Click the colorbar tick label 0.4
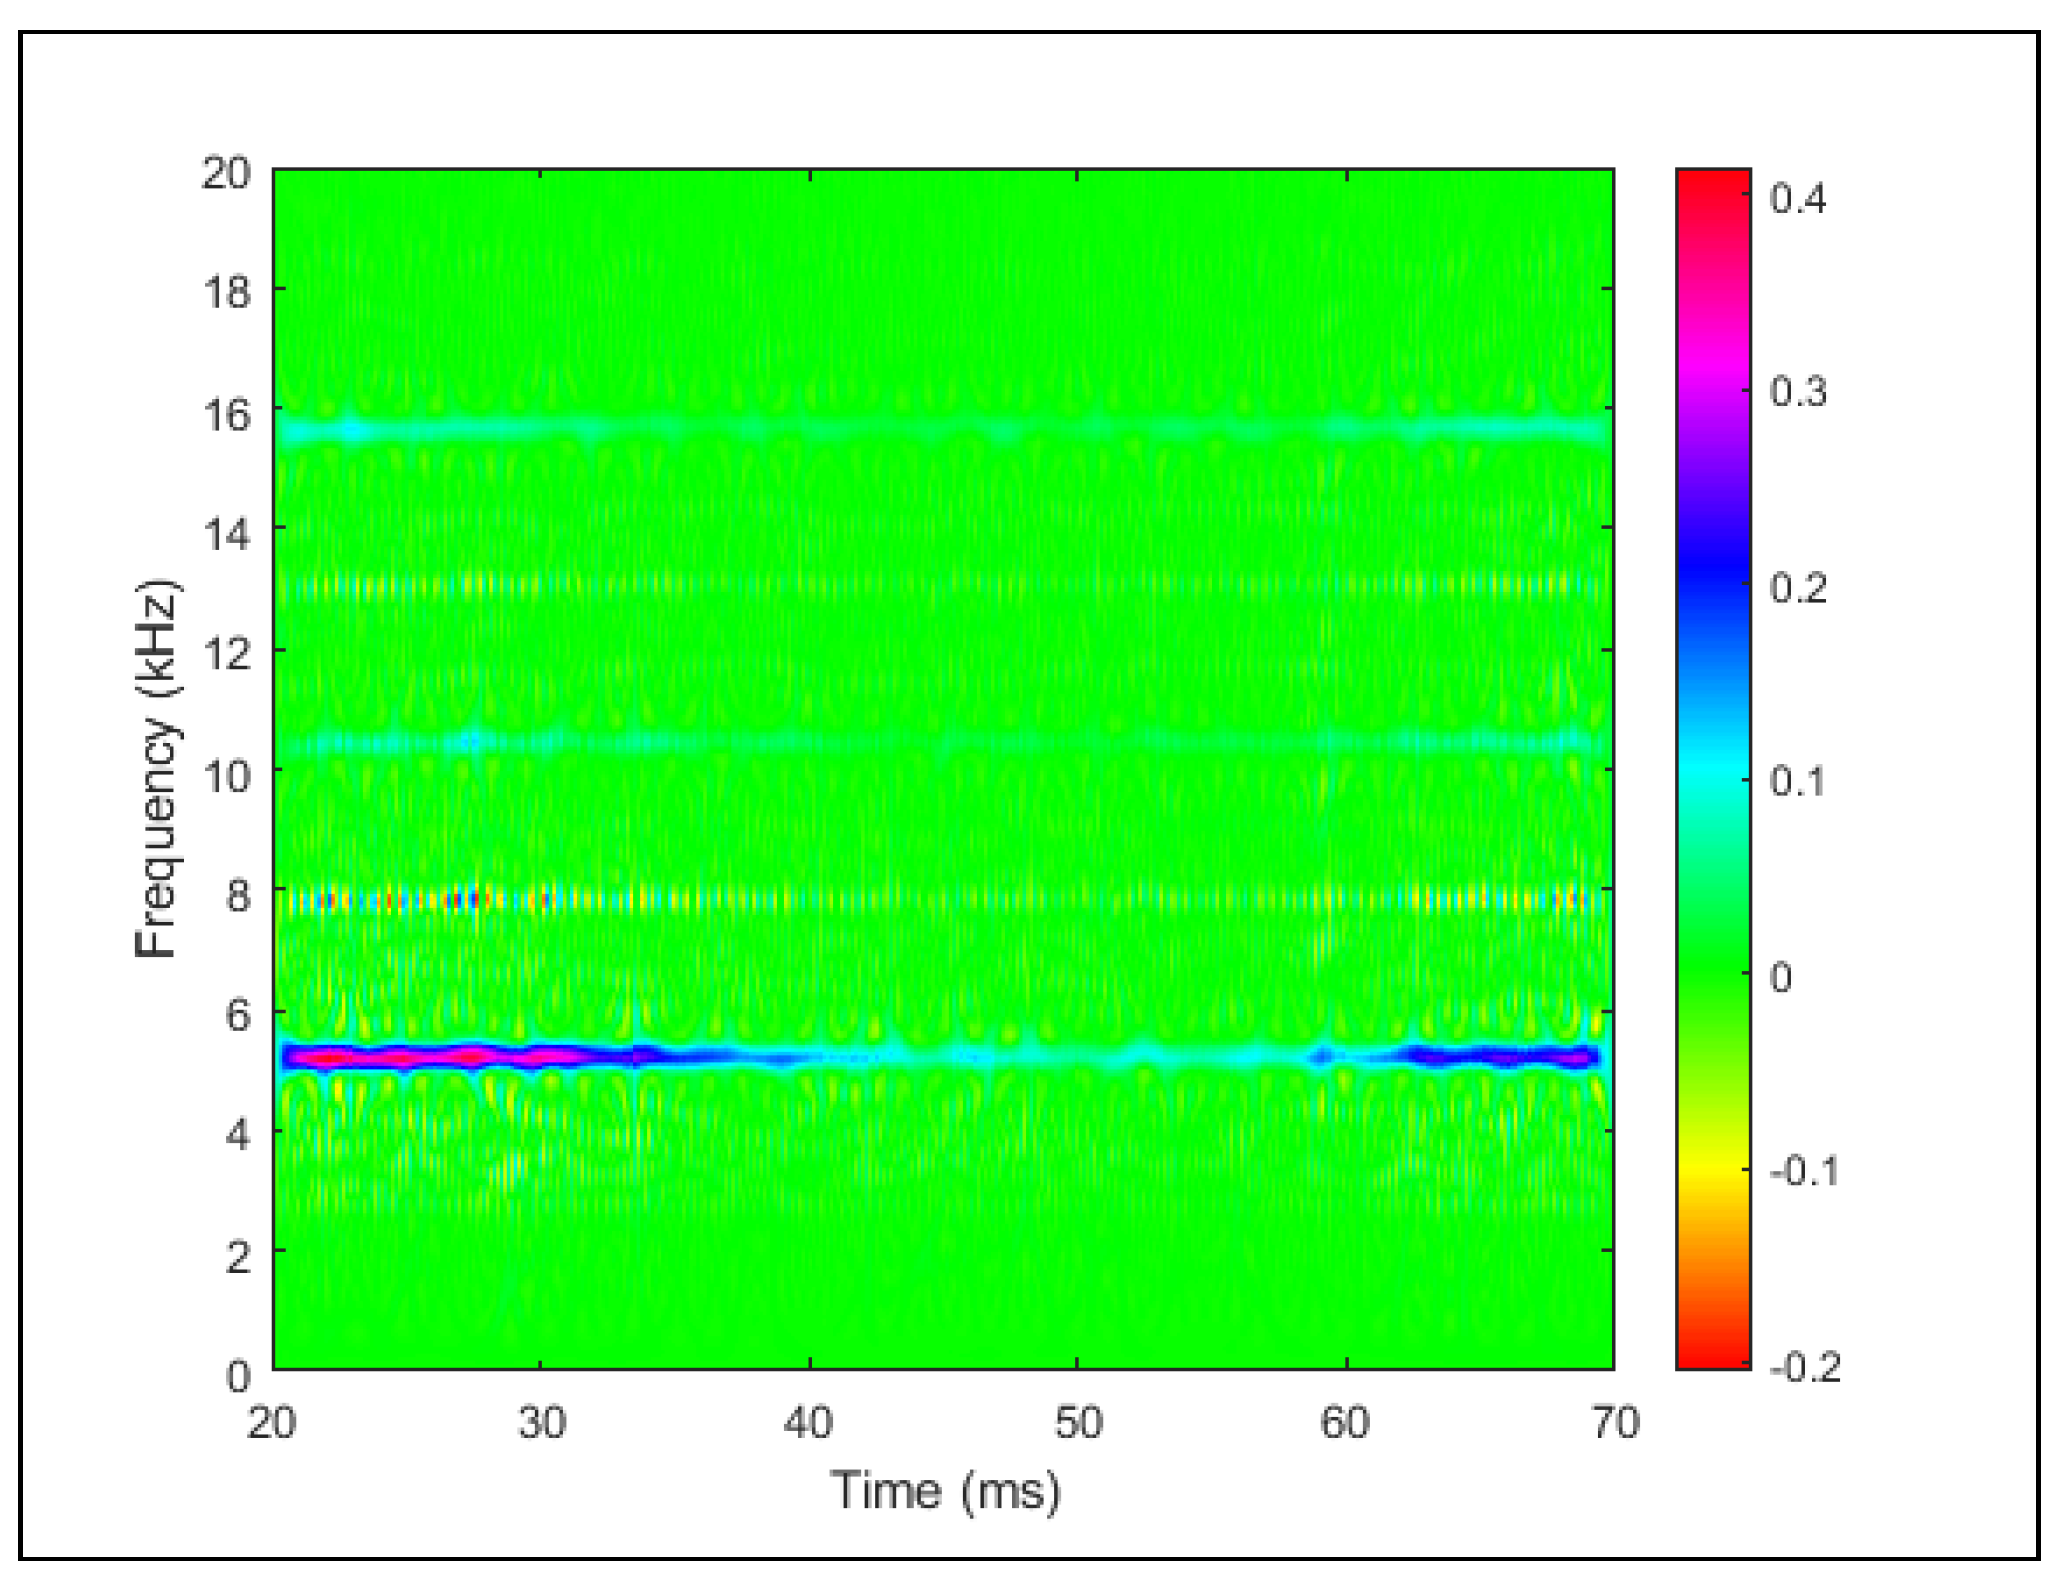 tap(1797, 199)
